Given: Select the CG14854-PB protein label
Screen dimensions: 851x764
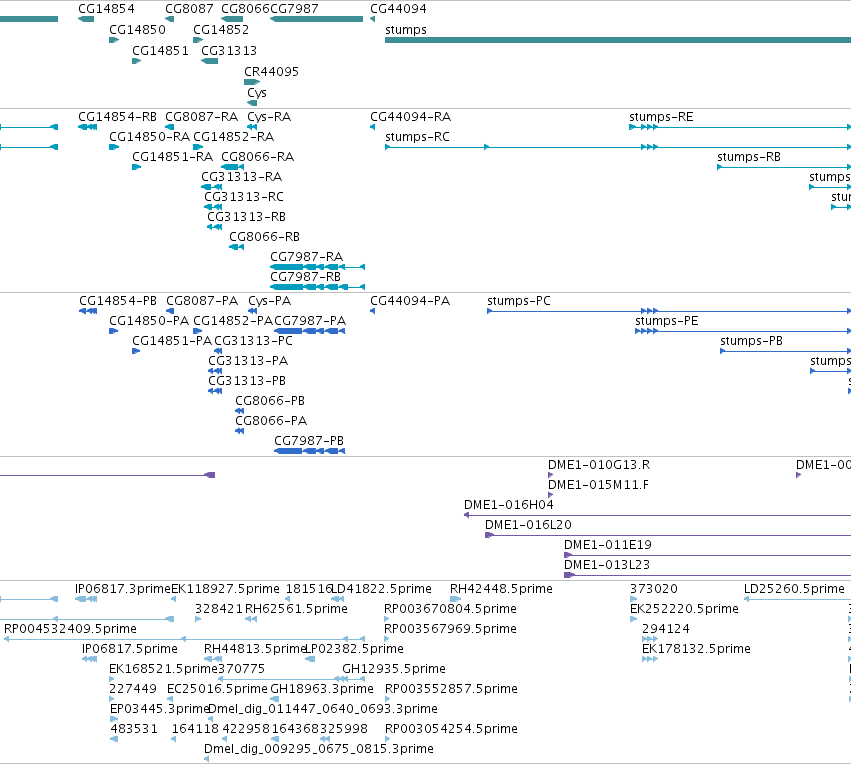Looking at the screenshot, I should [x=118, y=301].
